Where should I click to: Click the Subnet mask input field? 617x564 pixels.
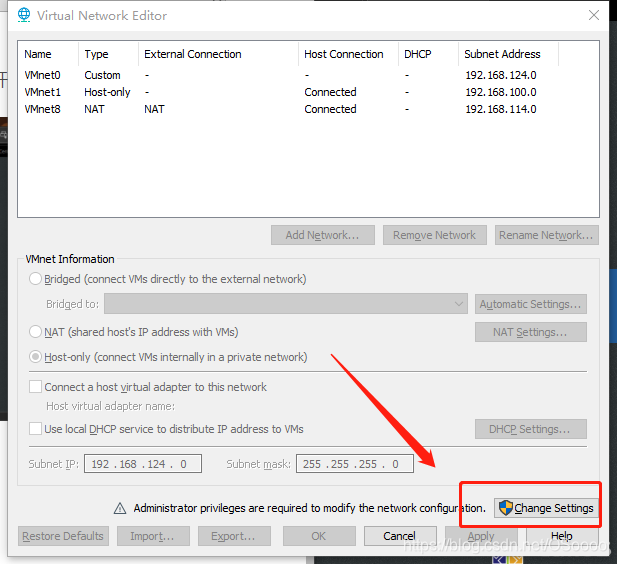coord(355,464)
